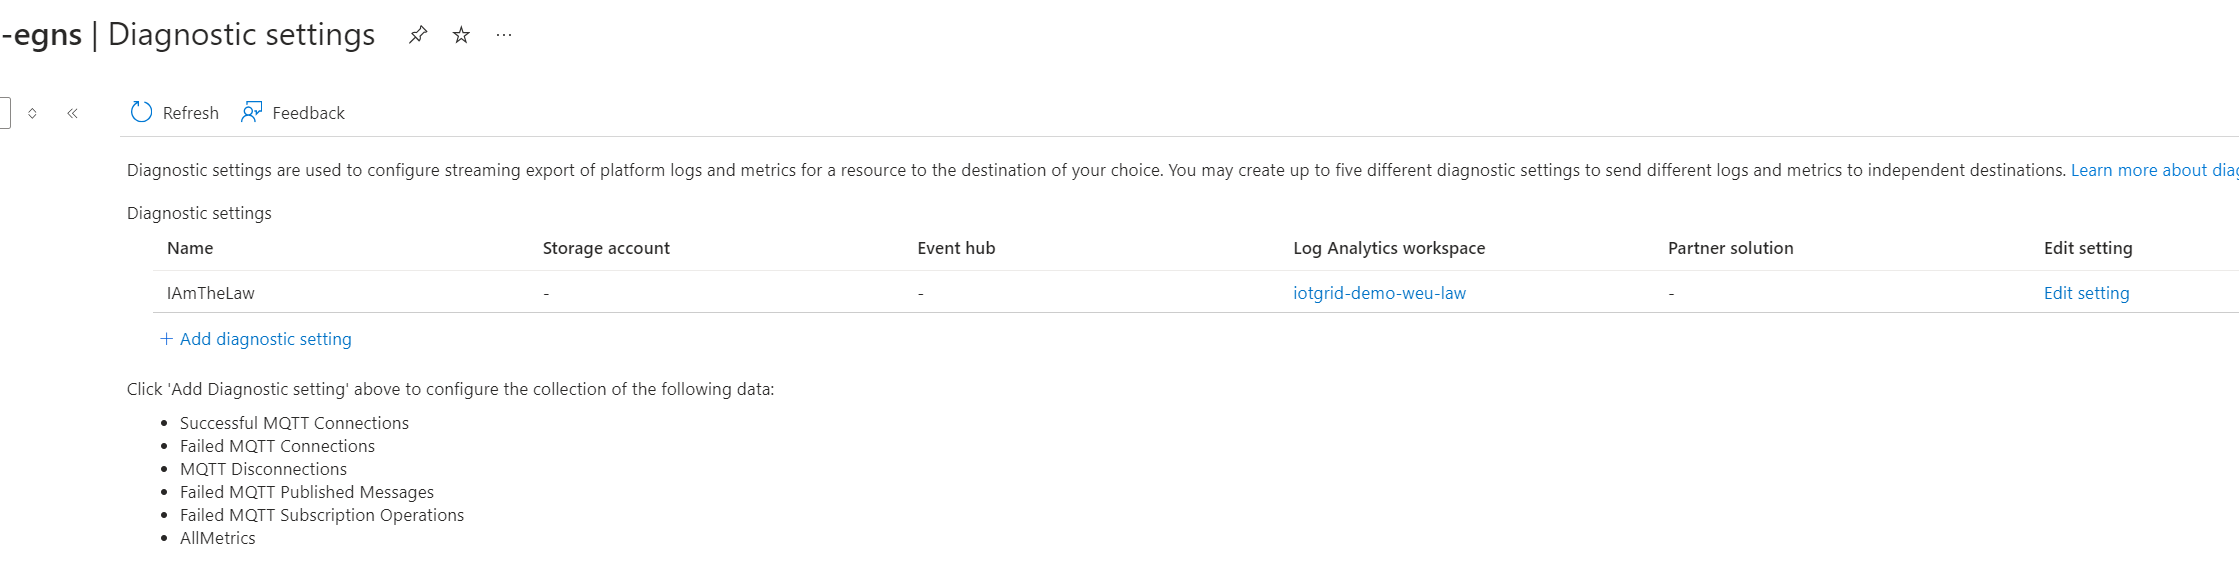The image size is (2239, 563).
Task: Open the Feedback panel
Action: tap(293, 113)
